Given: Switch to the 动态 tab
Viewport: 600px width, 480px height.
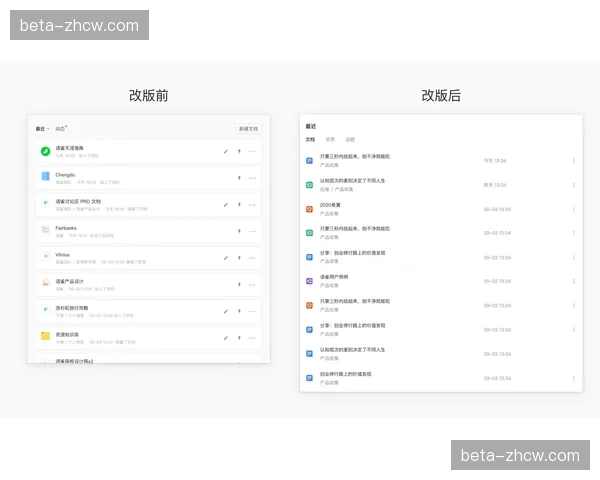Looking at the screenshot, I should tap(60, 129).
